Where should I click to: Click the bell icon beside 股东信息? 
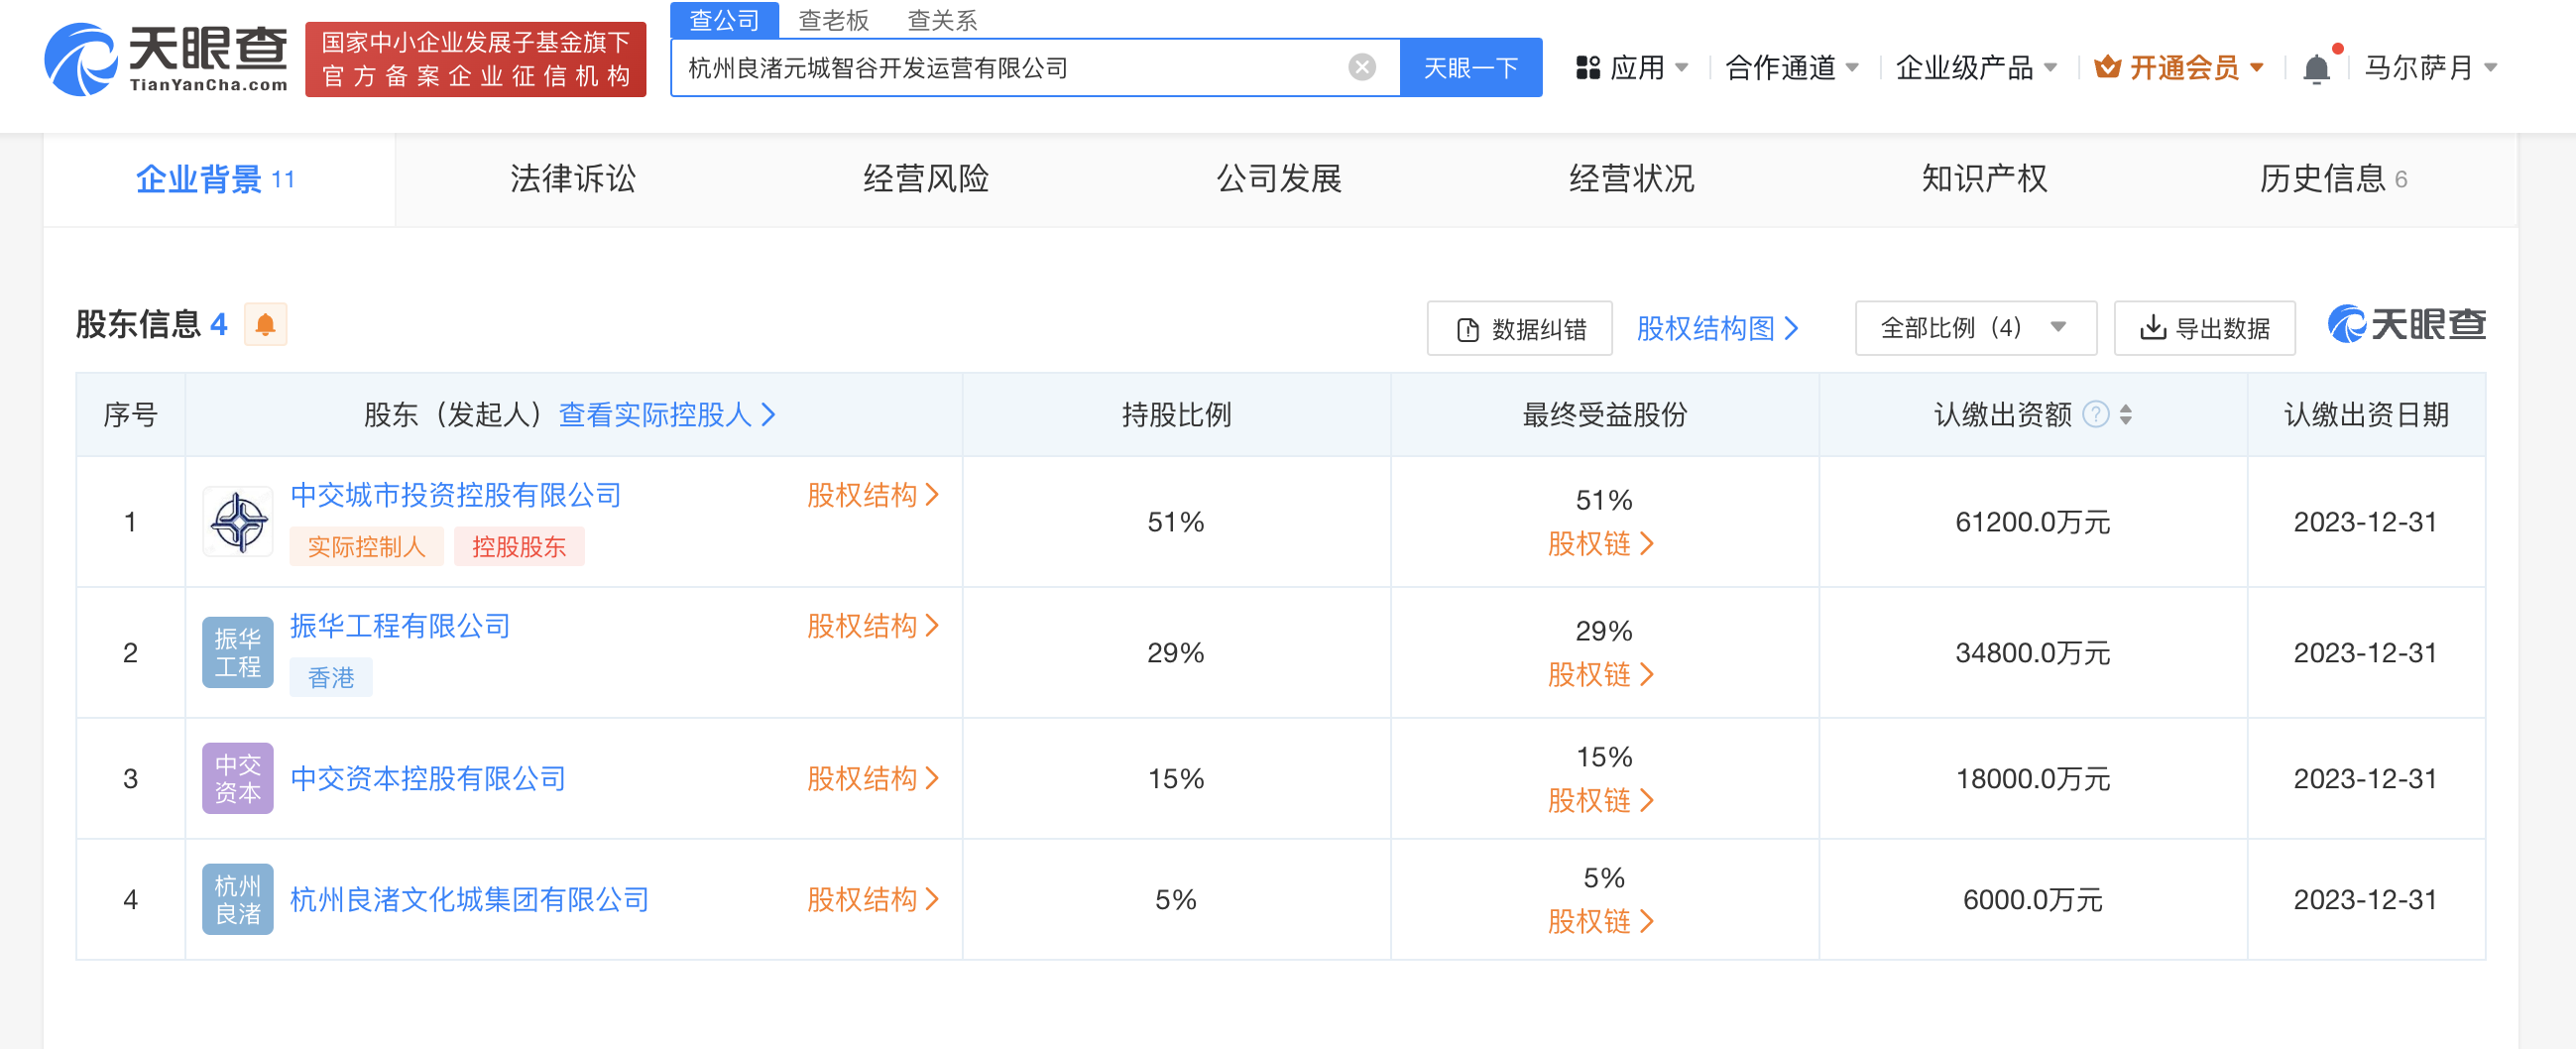[x=266, y=324]
